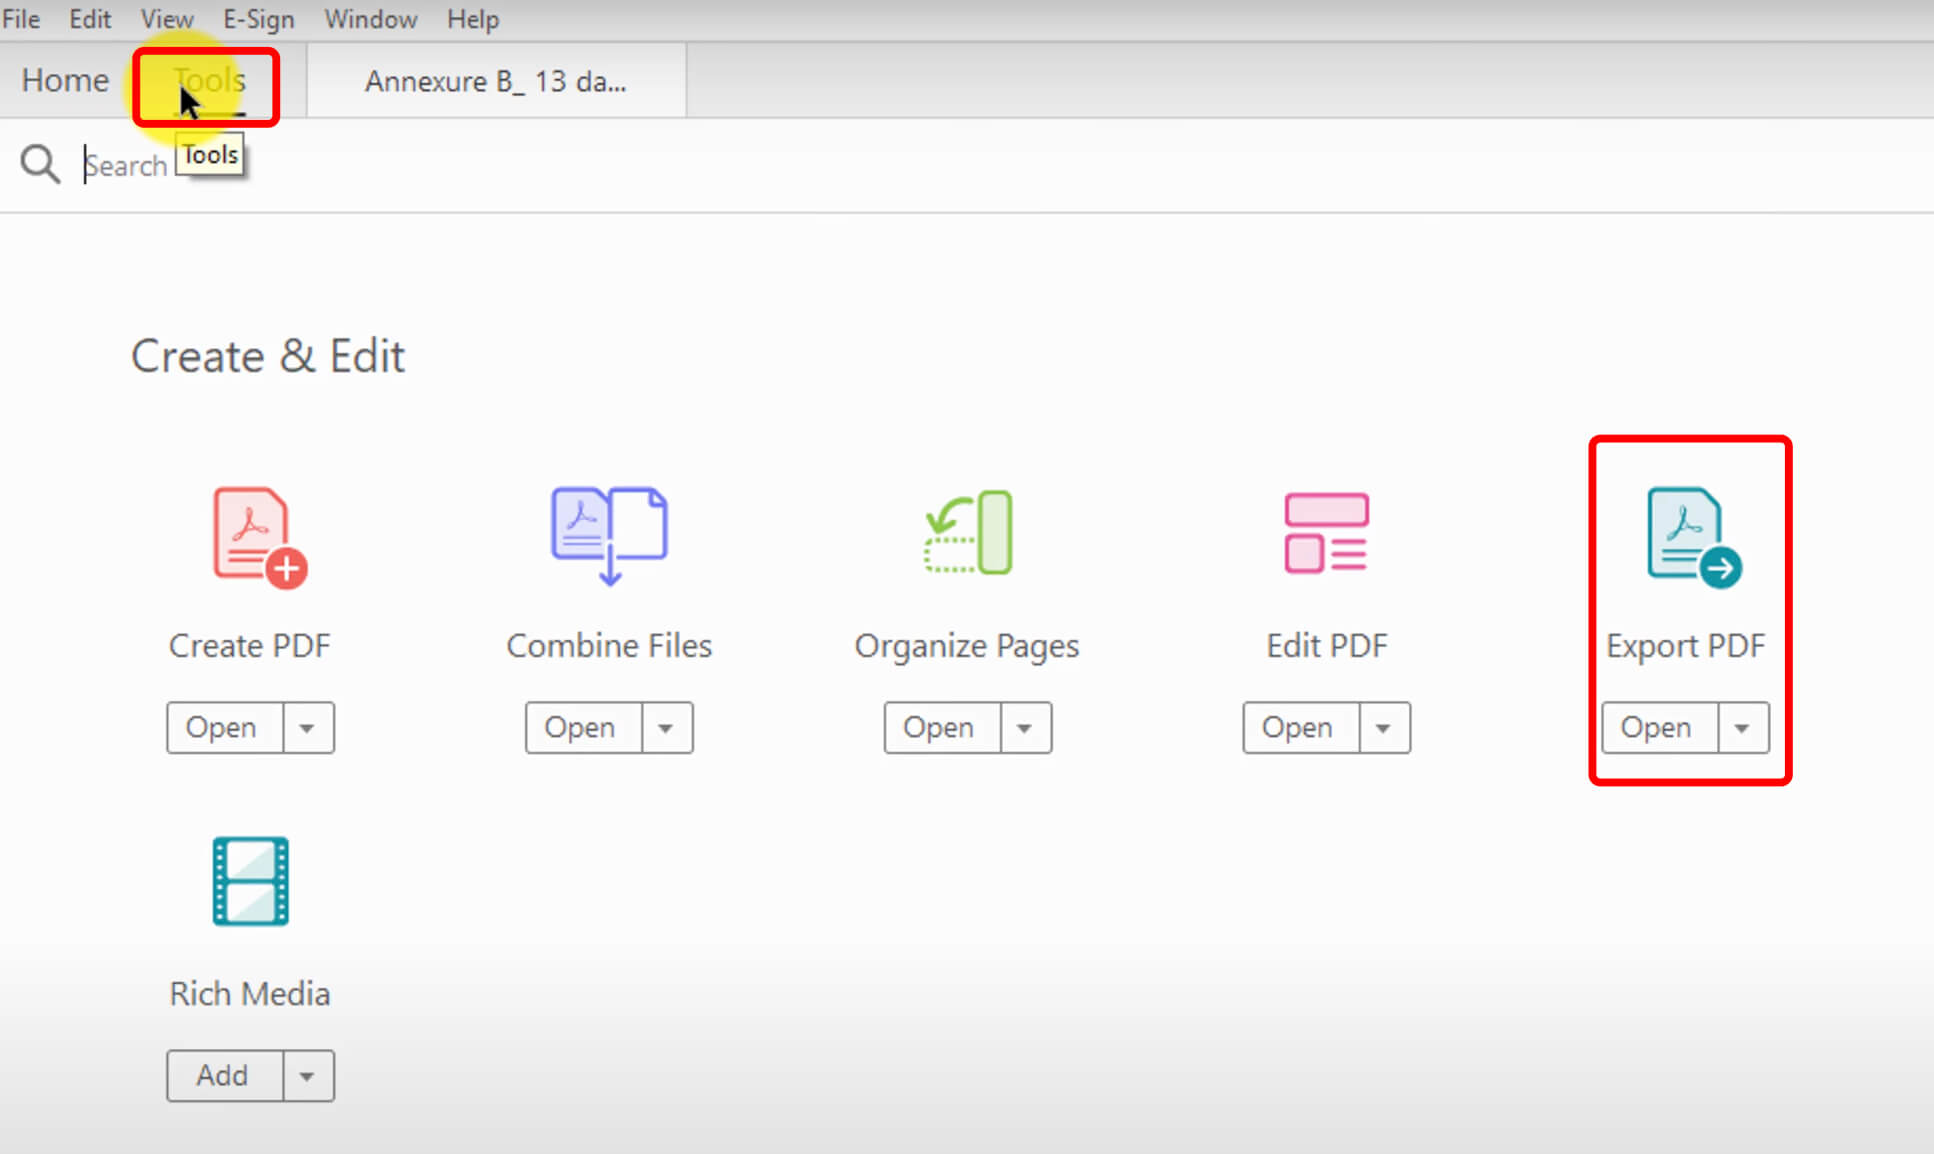
Task: Expand dropdown arrow next to Create PDF Open
Action: (x=308, y=727)
